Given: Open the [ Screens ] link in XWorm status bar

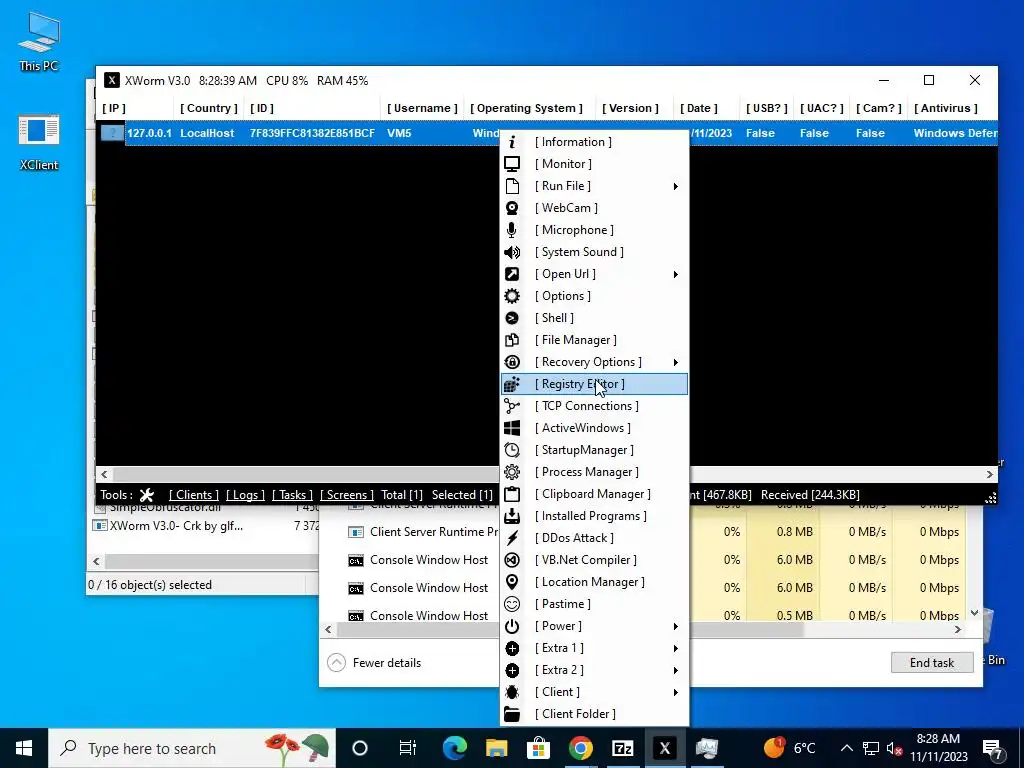Looking at the screenshot, I should coord(347,495).
